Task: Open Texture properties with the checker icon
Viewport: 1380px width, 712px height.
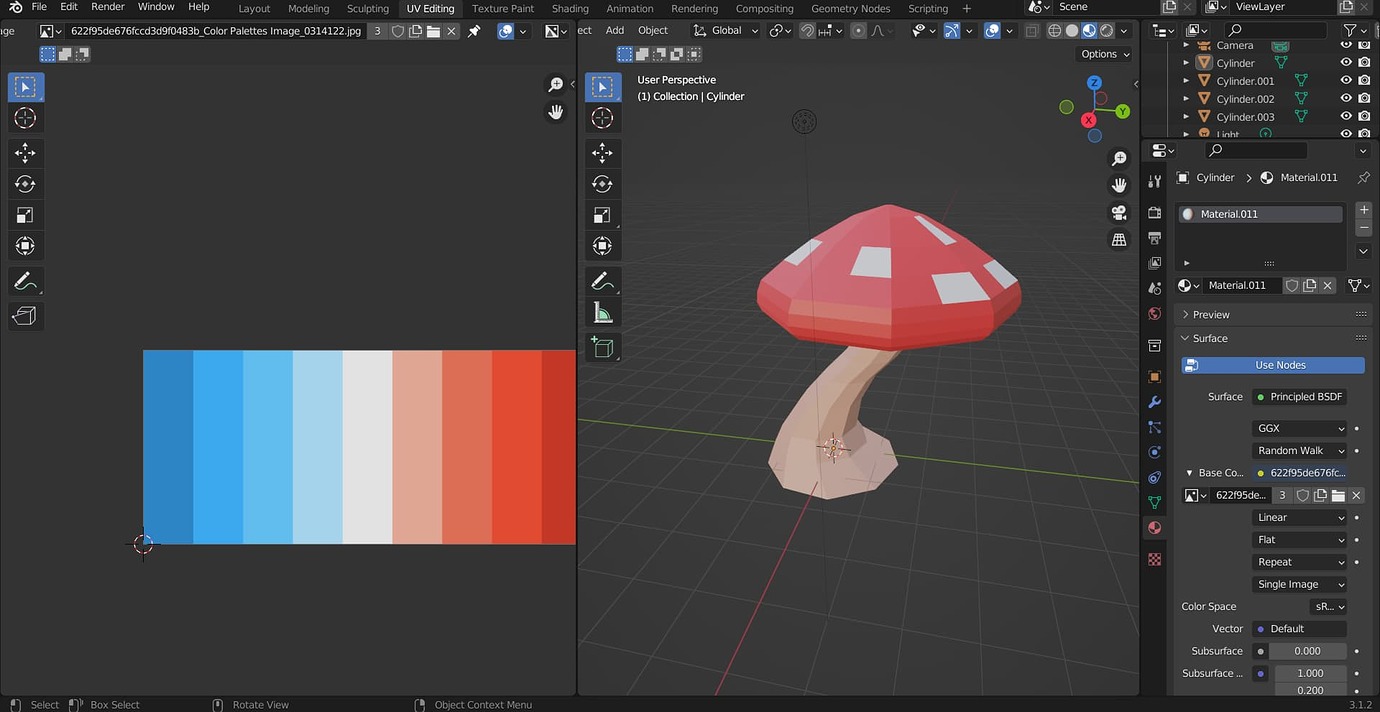Action: click(1154, 559)
